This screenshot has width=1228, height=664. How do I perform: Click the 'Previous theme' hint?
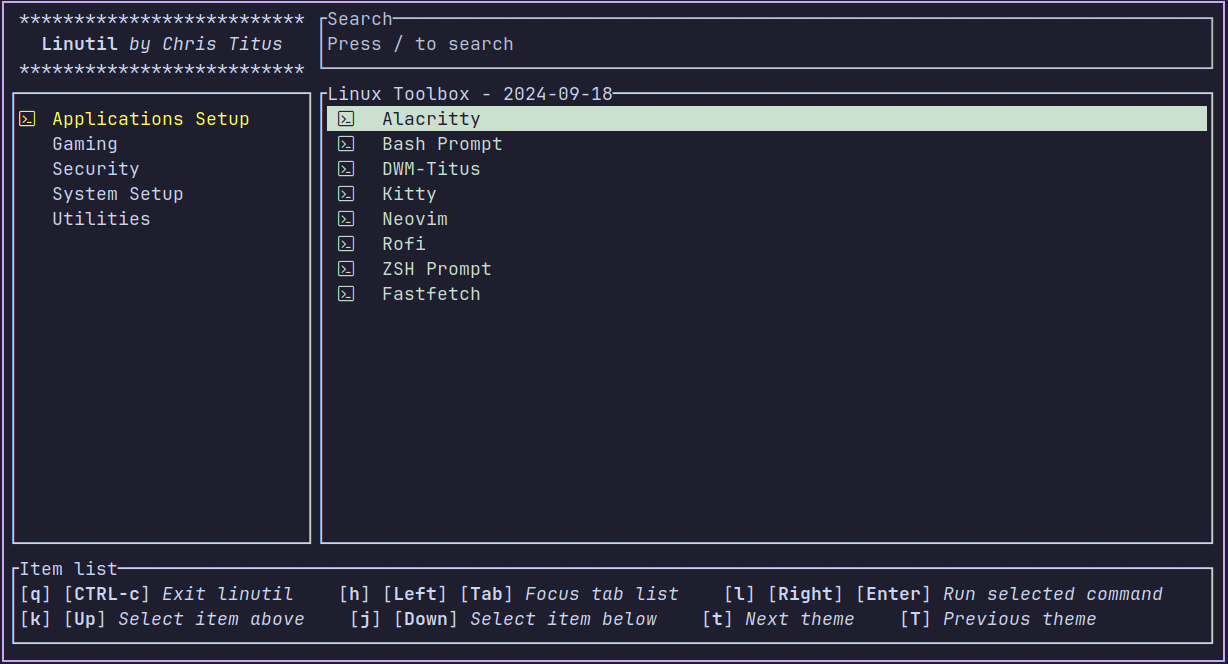(1020, 619)
